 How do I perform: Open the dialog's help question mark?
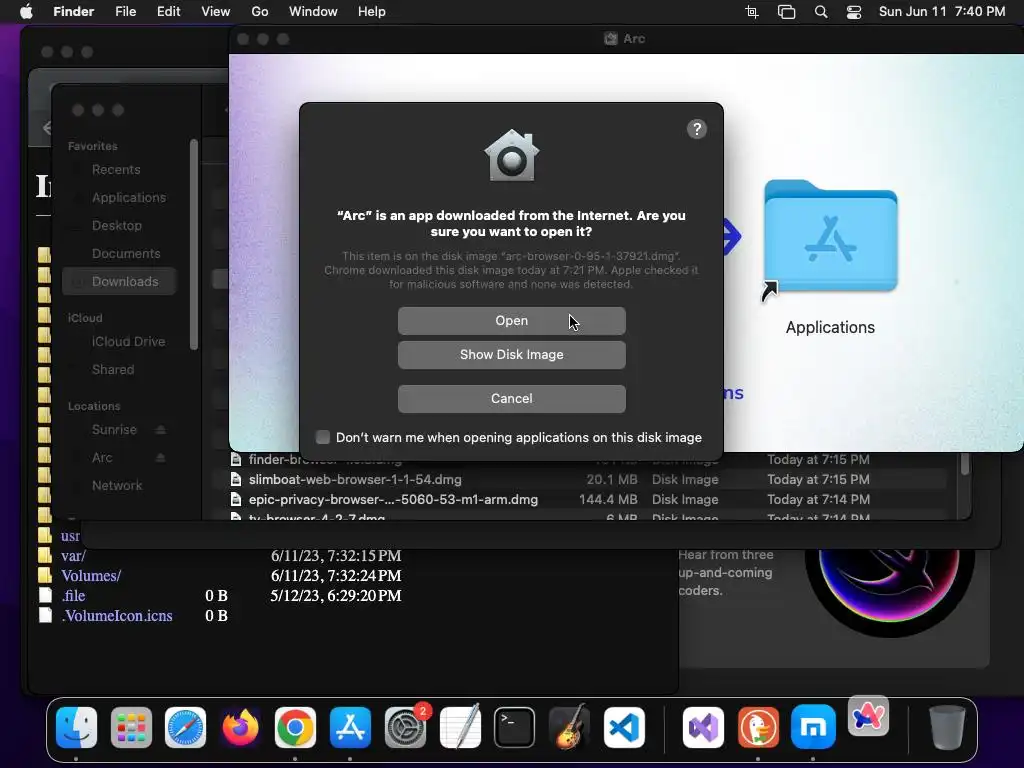tap(697, 129)
